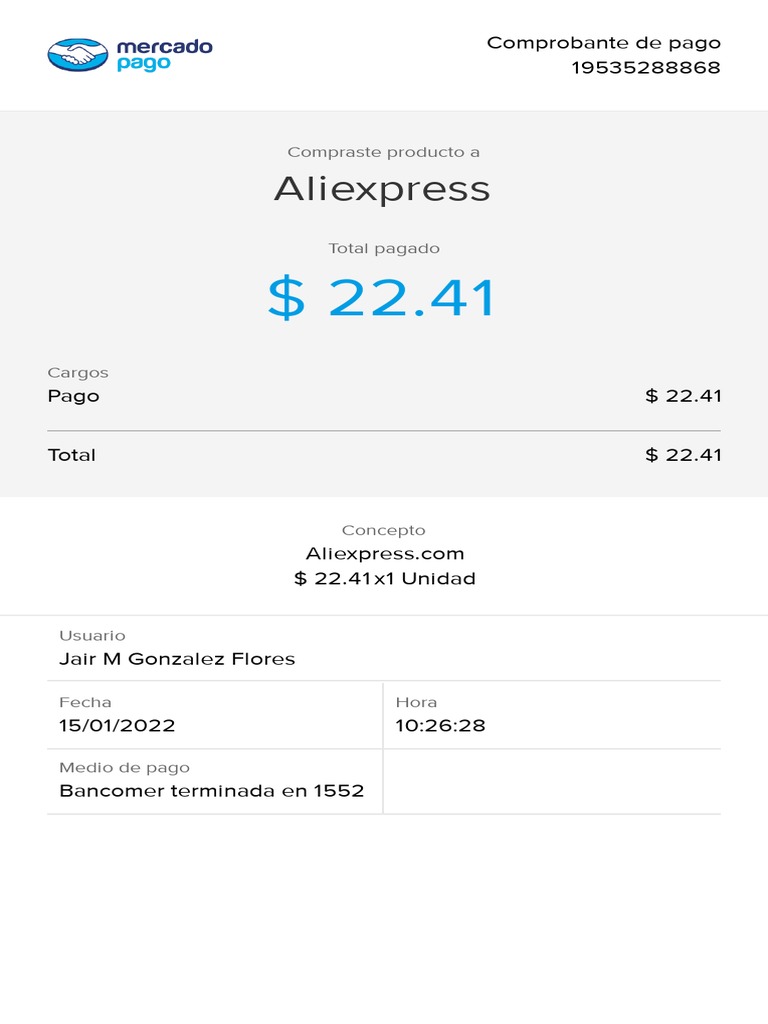Click the Pago row $ 22.41 amount
The height and width of the screenshot is (1024, 768).
(x=683, y=396)
